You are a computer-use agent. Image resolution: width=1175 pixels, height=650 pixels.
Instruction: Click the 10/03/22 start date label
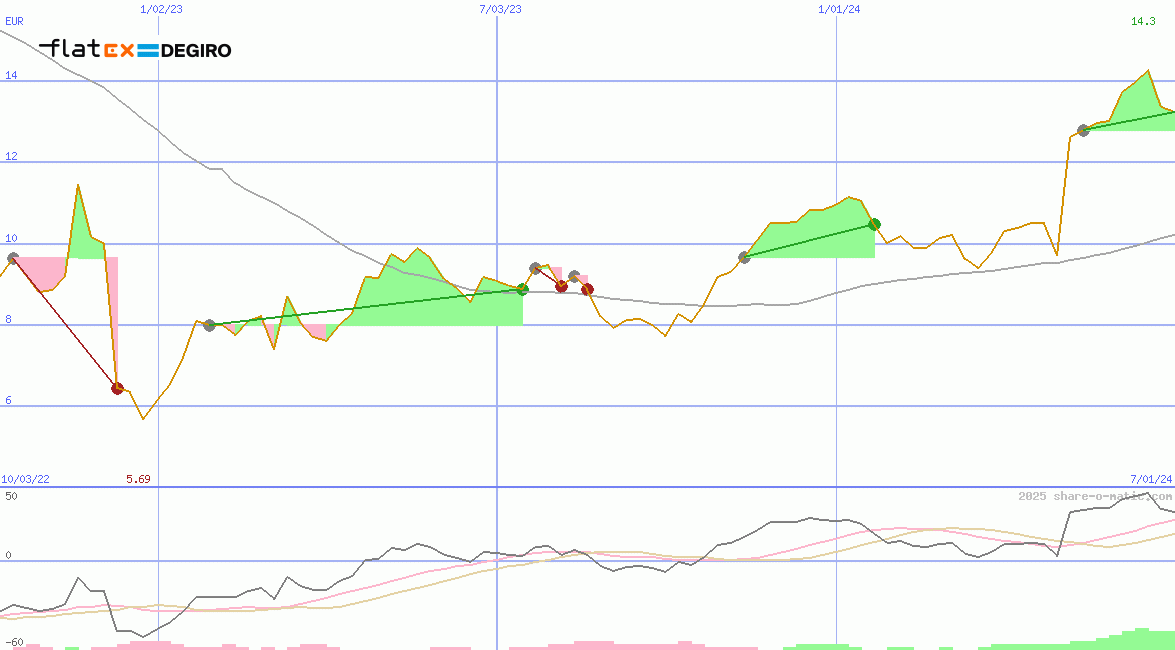tap(26, 480)
